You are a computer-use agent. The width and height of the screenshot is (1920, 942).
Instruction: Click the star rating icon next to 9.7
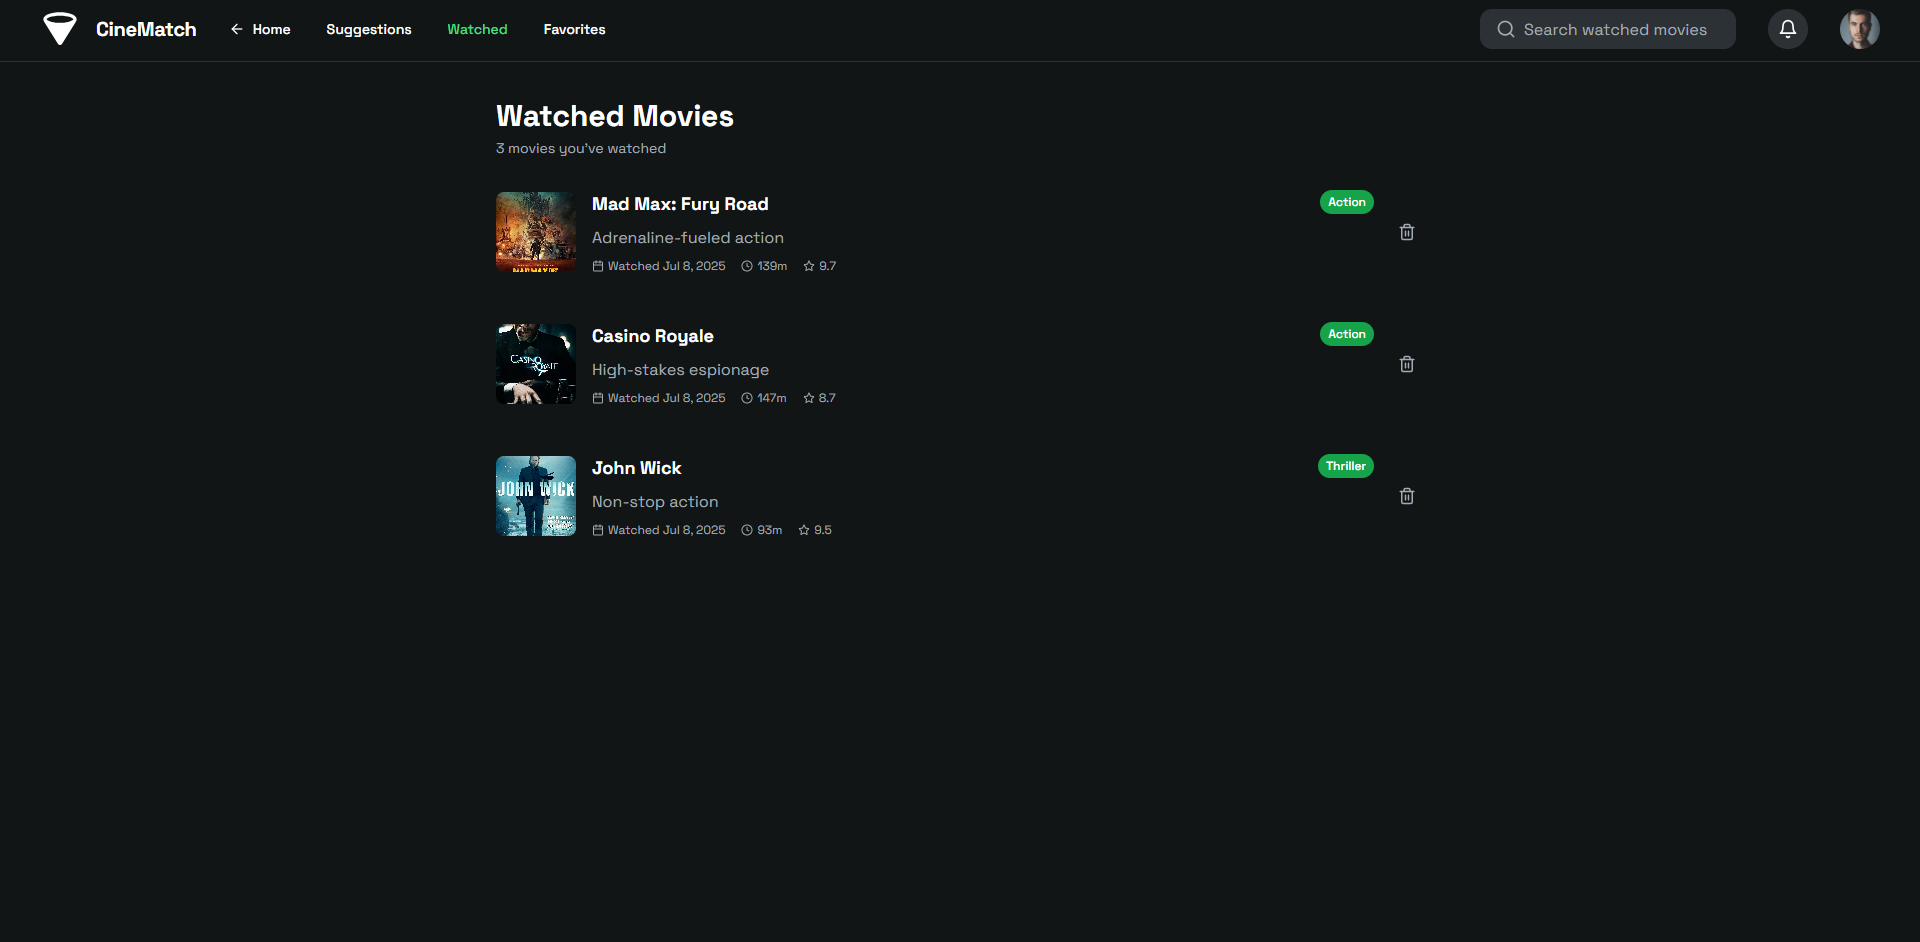point(807,266)
